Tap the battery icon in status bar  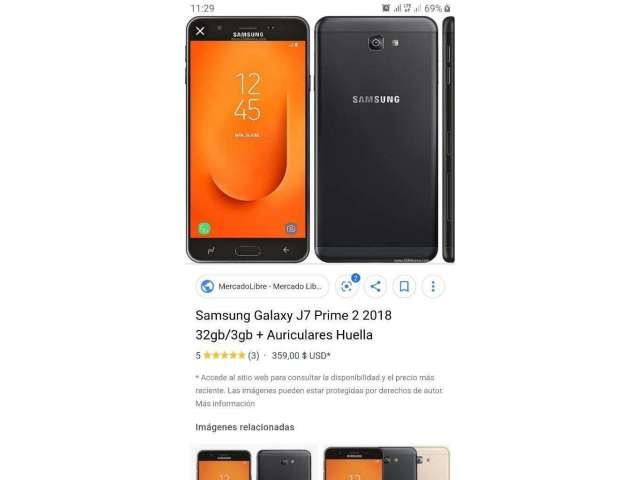tap(447, 8)
